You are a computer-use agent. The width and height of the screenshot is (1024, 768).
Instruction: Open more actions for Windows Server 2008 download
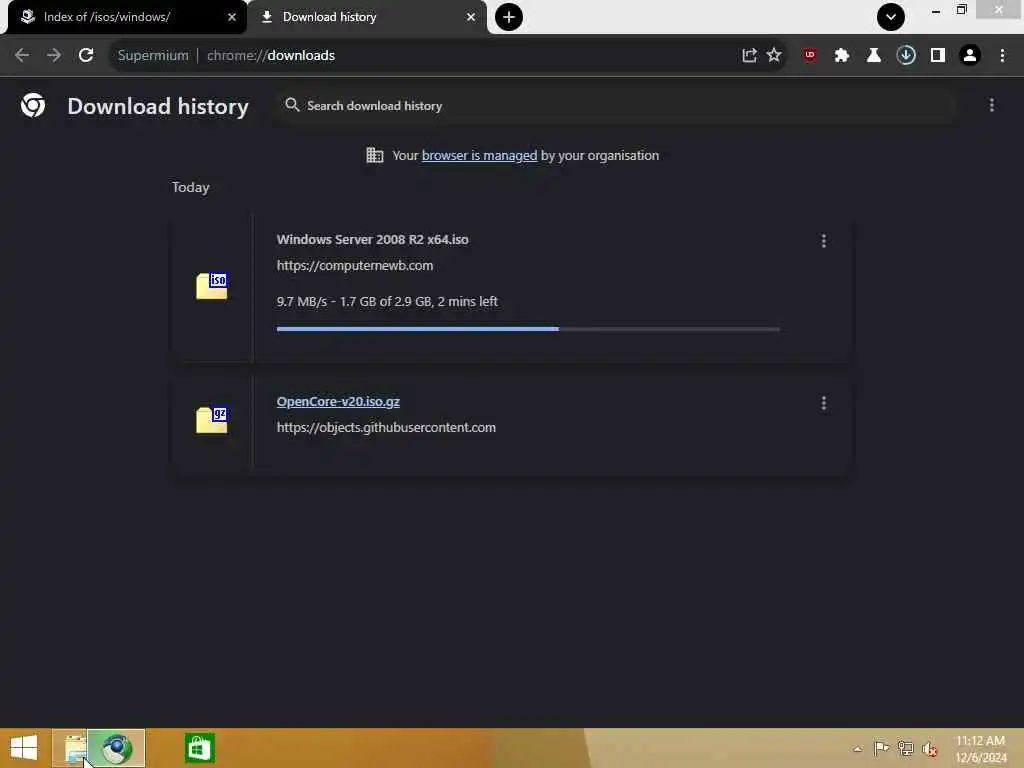(824, 241)
